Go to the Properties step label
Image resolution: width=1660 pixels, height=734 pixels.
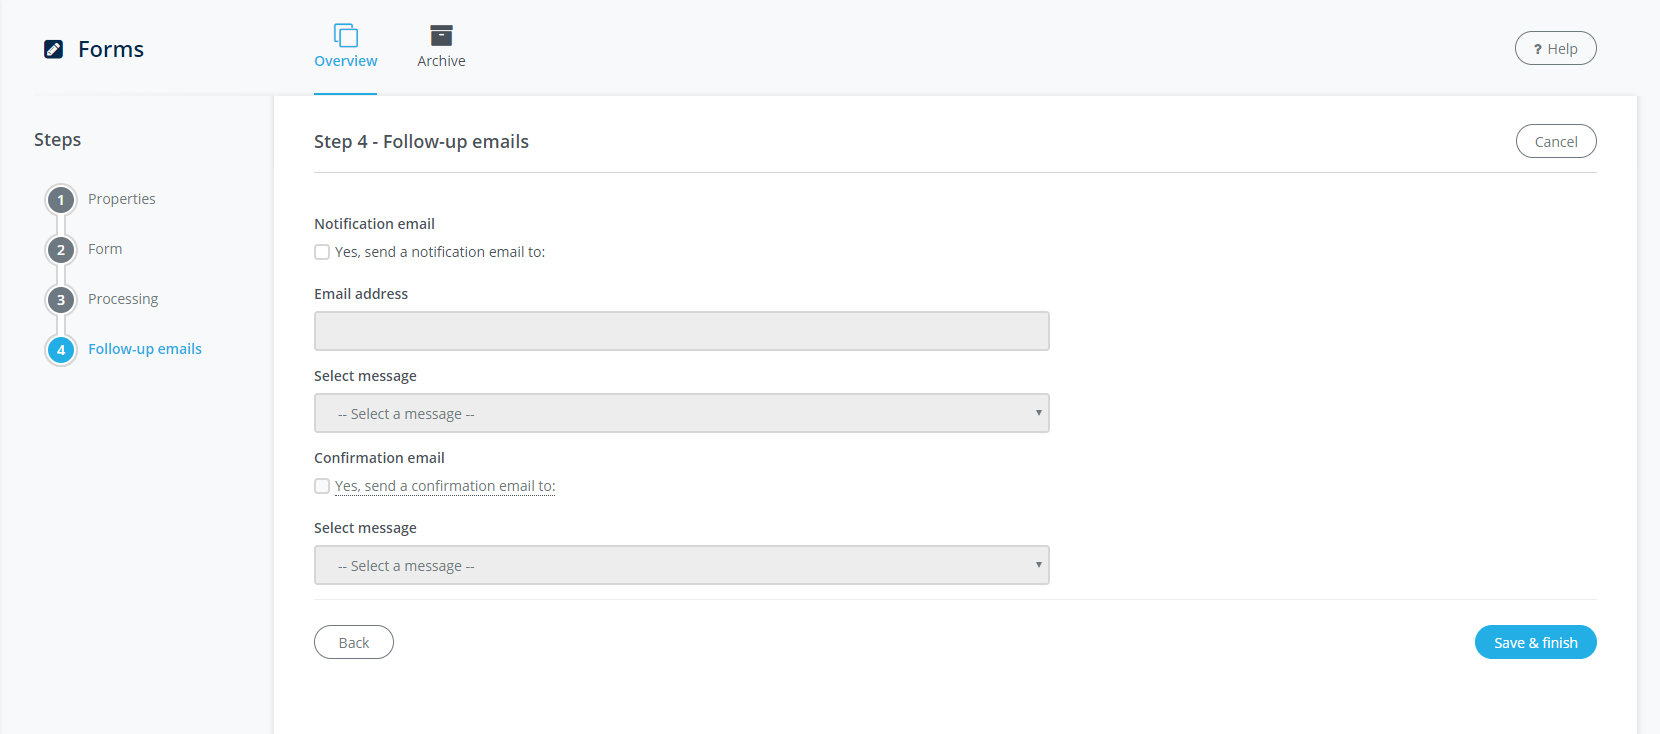coord(122,199)
